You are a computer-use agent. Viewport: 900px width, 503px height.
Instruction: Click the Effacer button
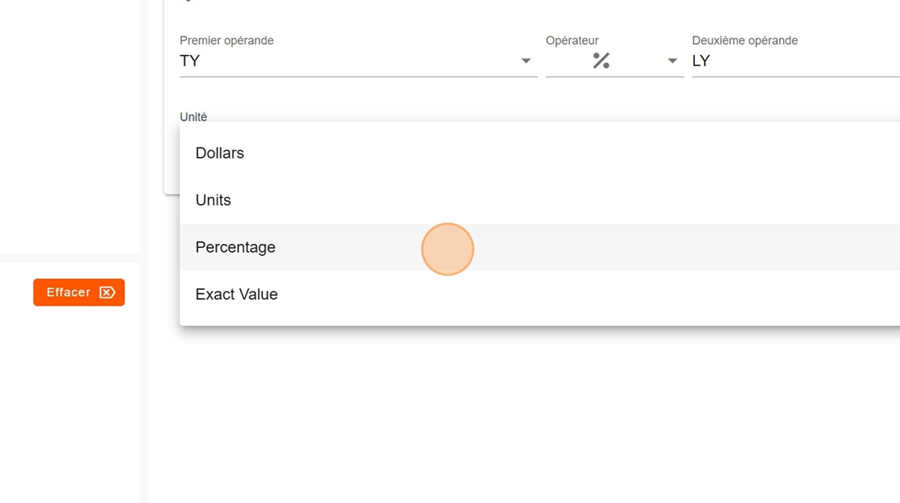pos(79,292)
